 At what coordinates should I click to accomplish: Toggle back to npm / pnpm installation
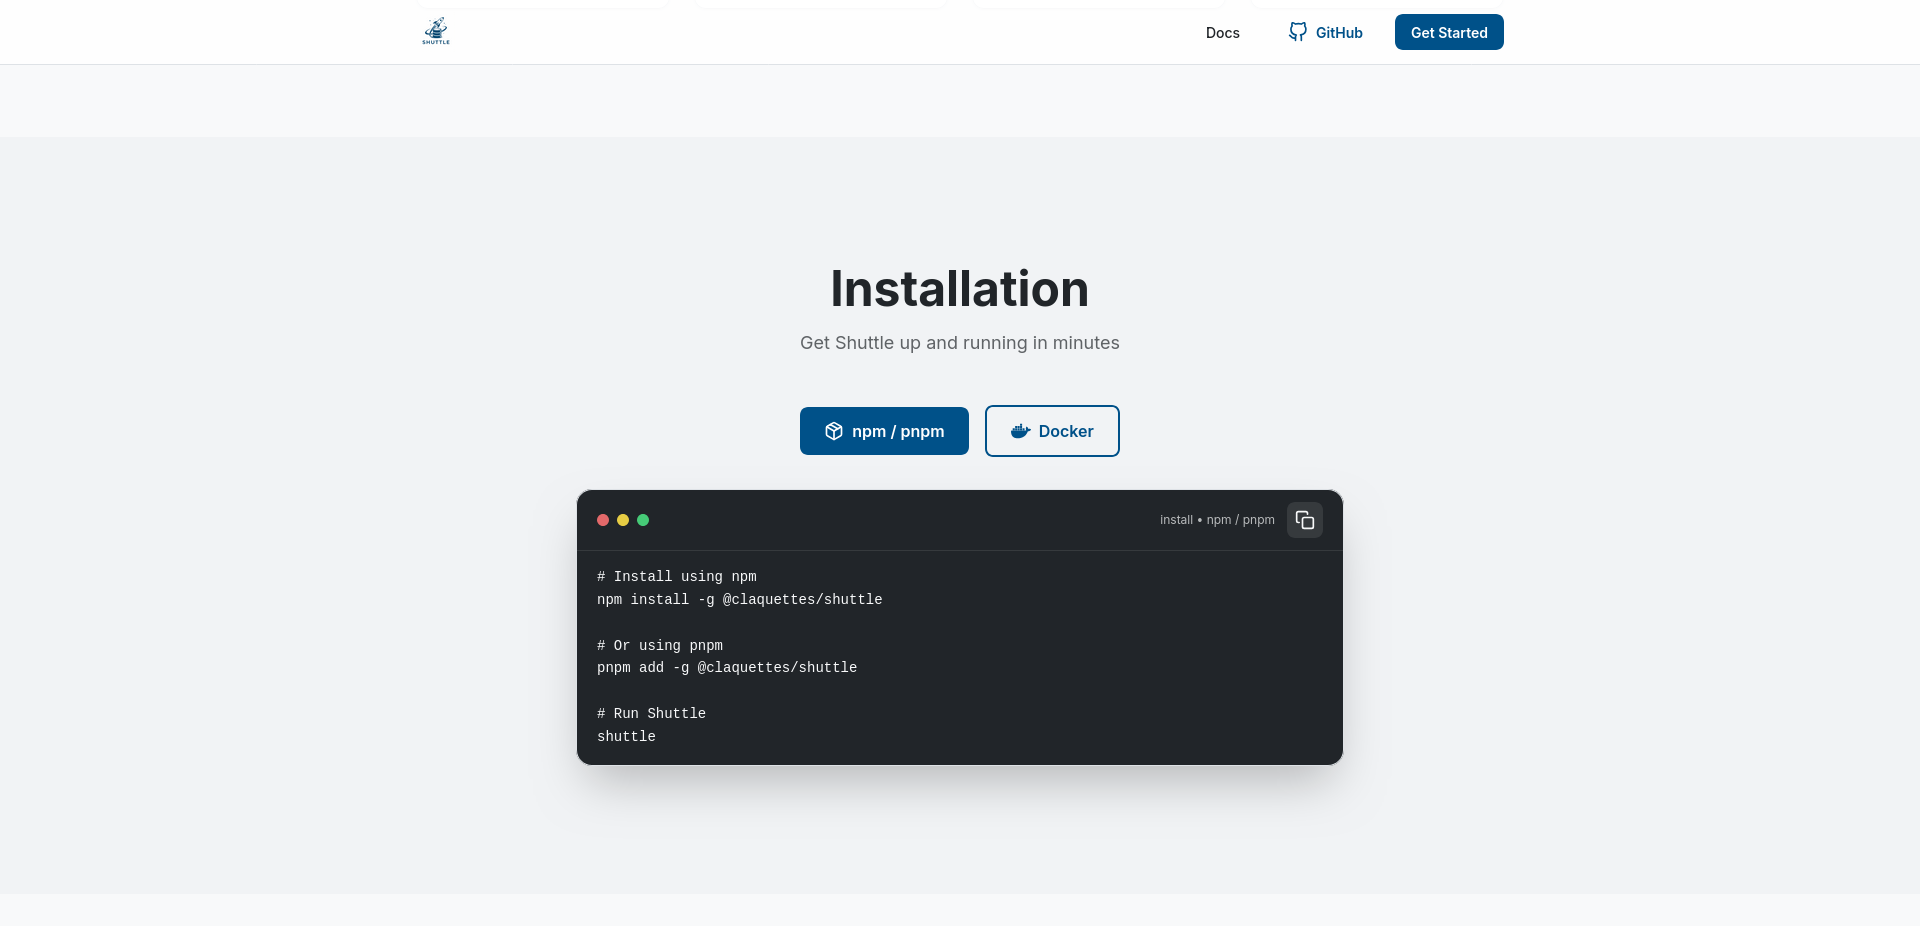tap(884, 431)
